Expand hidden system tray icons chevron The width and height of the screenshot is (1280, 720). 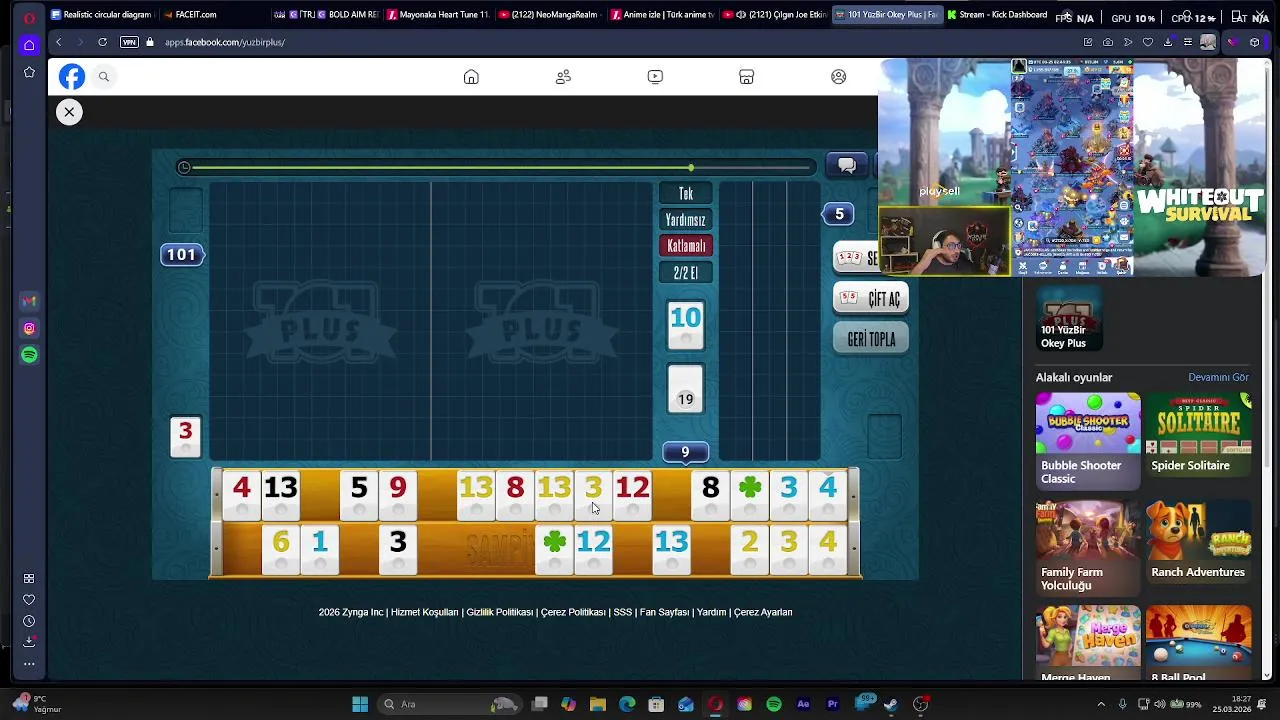(1101, 704)
